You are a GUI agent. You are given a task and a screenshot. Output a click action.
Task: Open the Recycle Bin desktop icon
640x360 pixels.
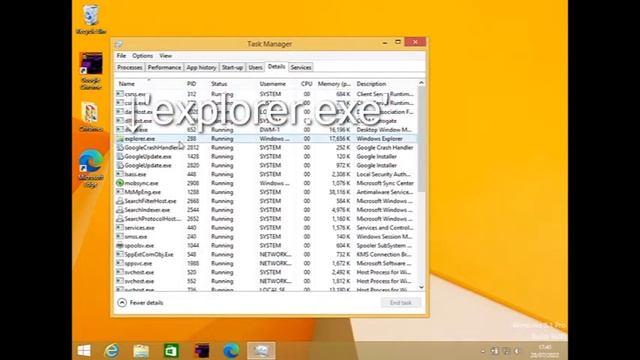(x=91, y=19)
